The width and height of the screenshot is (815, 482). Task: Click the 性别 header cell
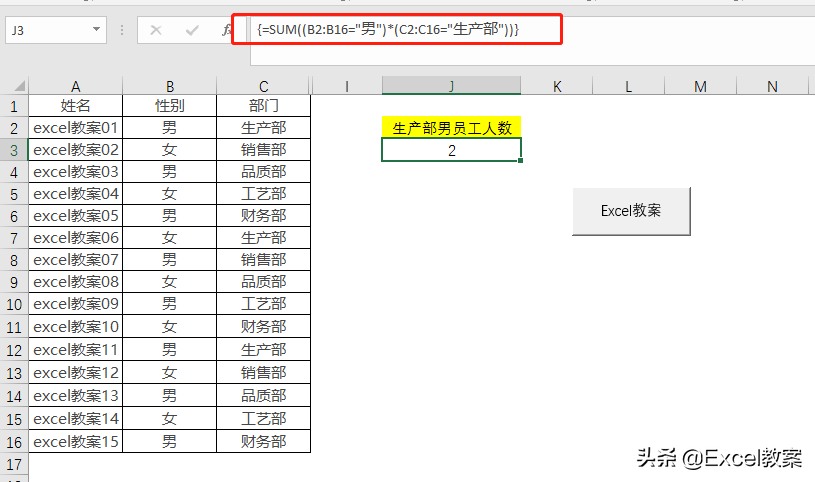click(x=169, y=106)
